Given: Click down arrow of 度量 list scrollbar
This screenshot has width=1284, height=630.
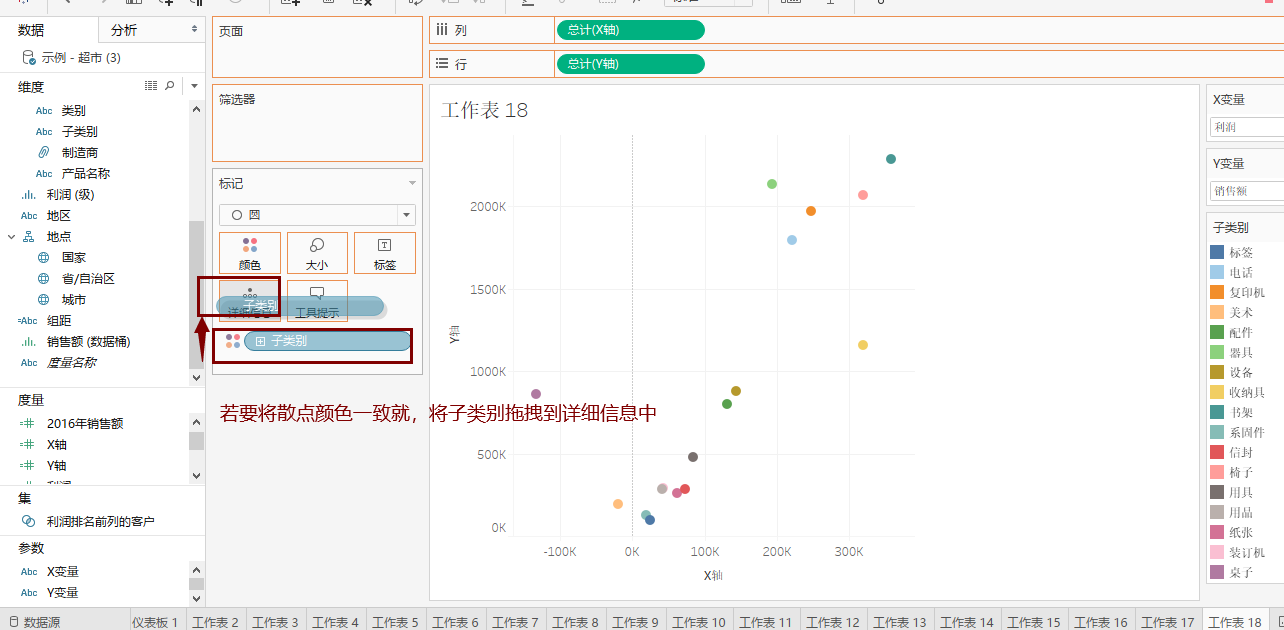Looking at the screenshot, I should pos(196,476).
